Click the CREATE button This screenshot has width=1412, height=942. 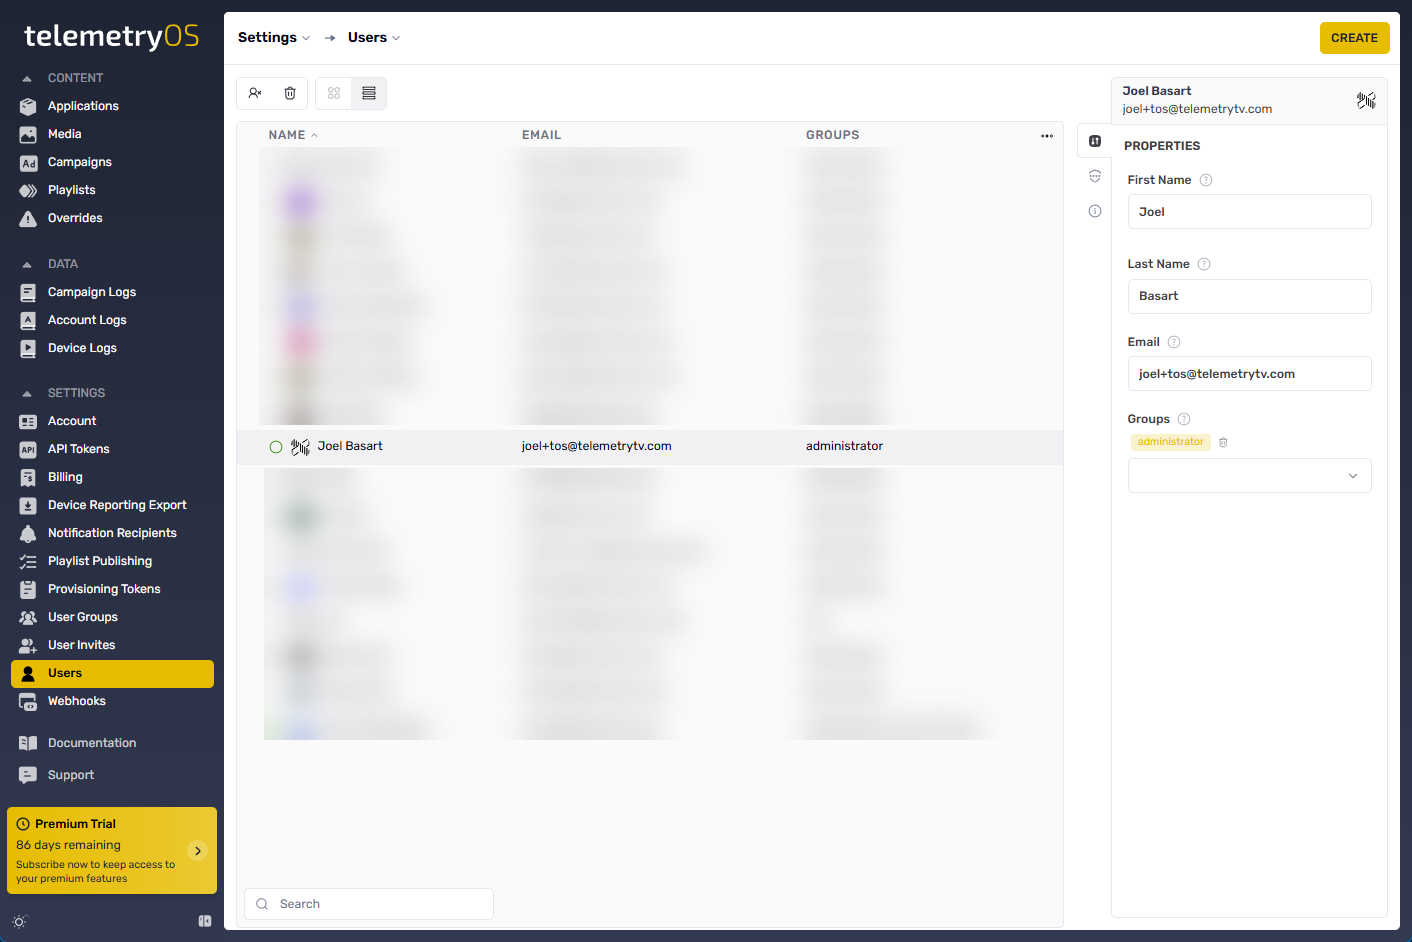point(1354,38)
